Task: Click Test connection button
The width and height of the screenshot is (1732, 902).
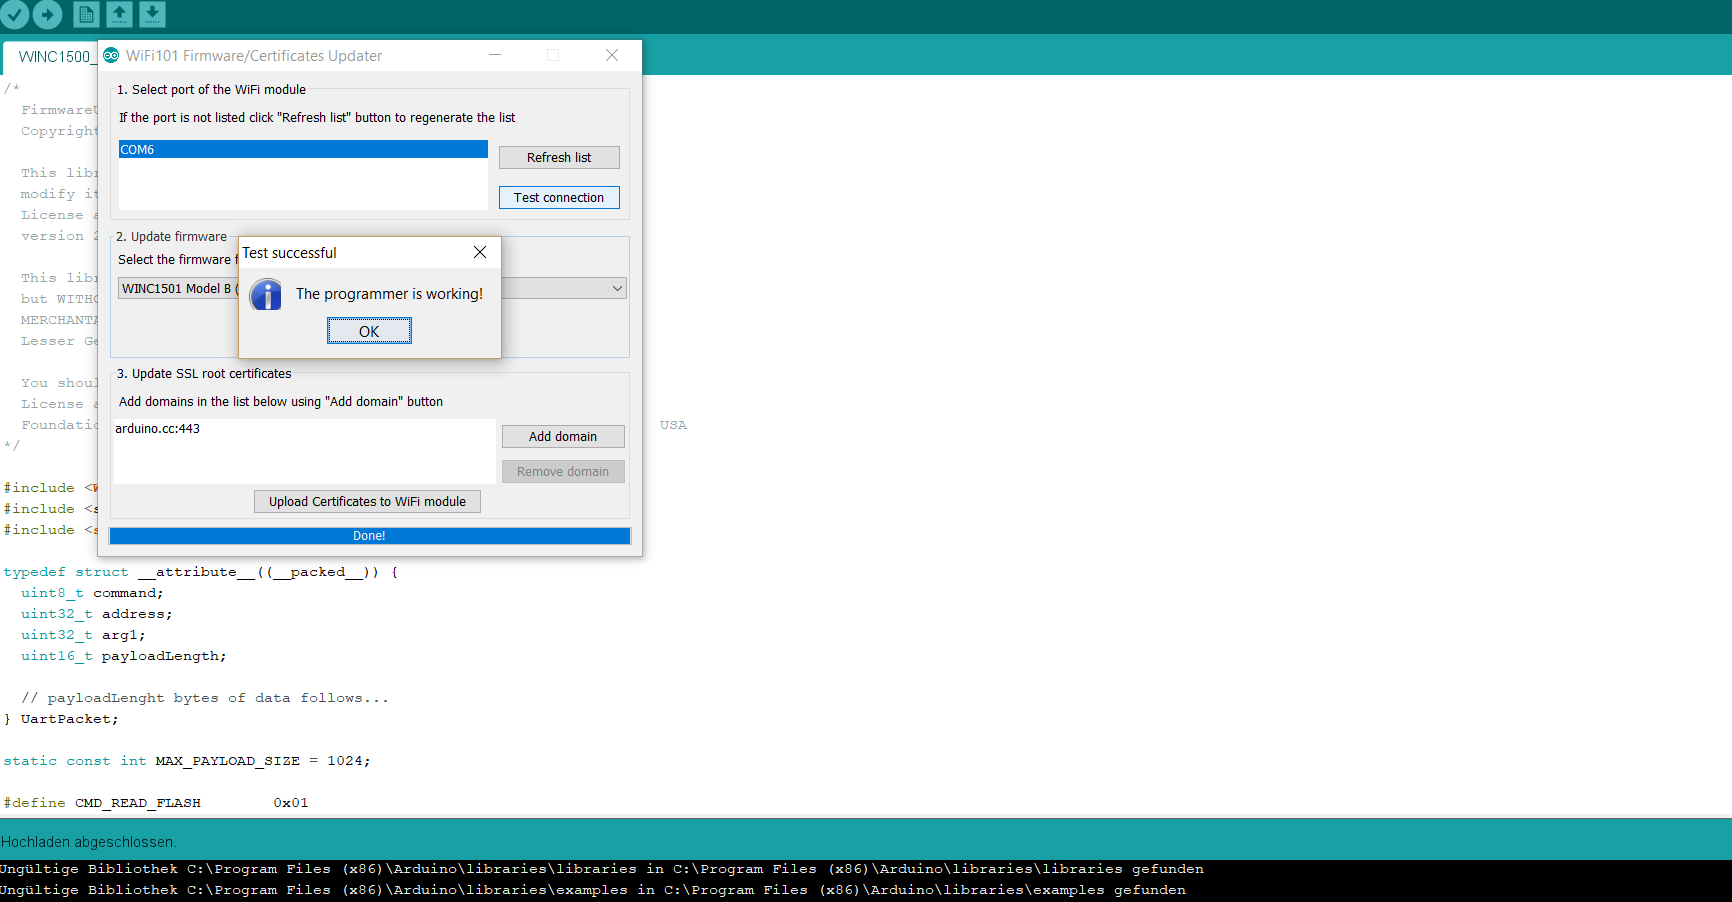Action: pos(559,197)
